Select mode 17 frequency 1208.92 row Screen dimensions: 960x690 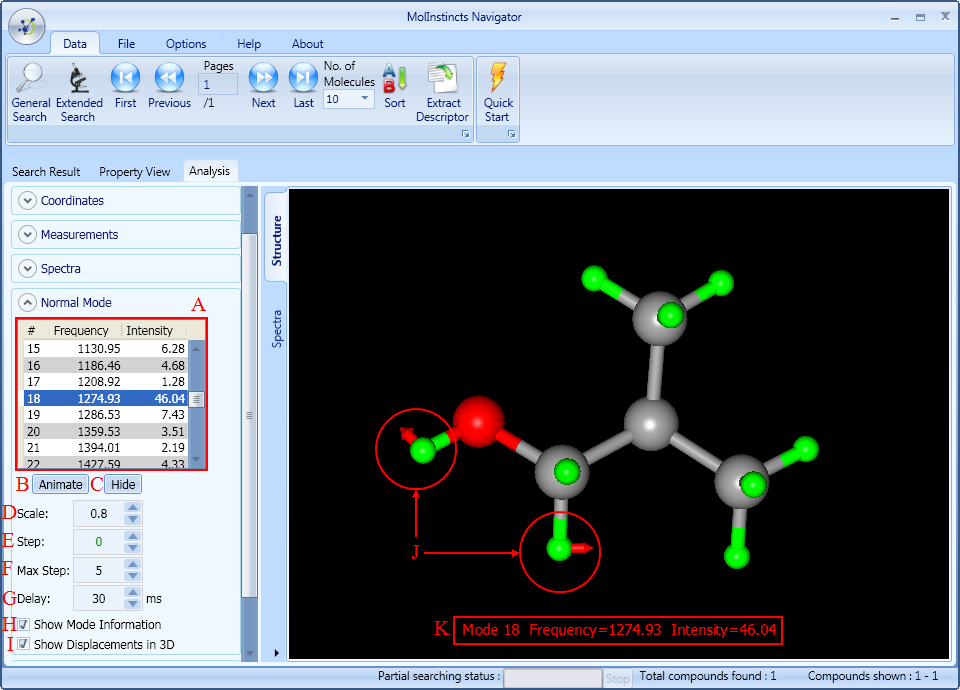tap(105, 381)
